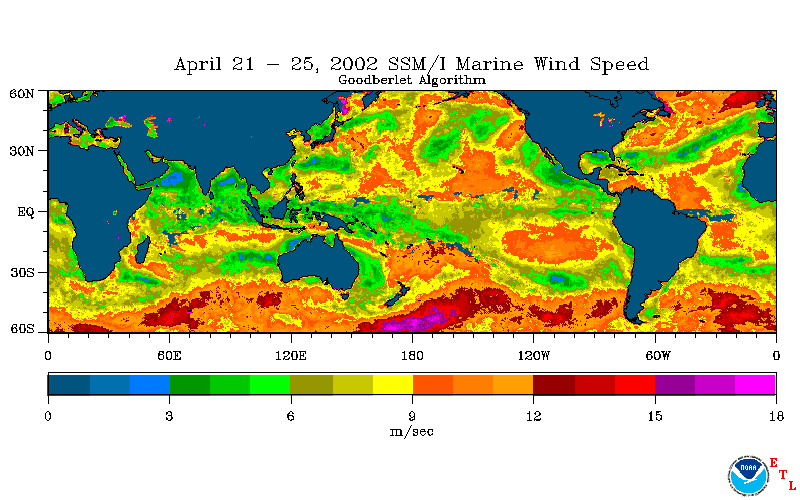Pick the bright yellow 8–9 m/sec swatch

pyautogui.click(x=393, y=385)
